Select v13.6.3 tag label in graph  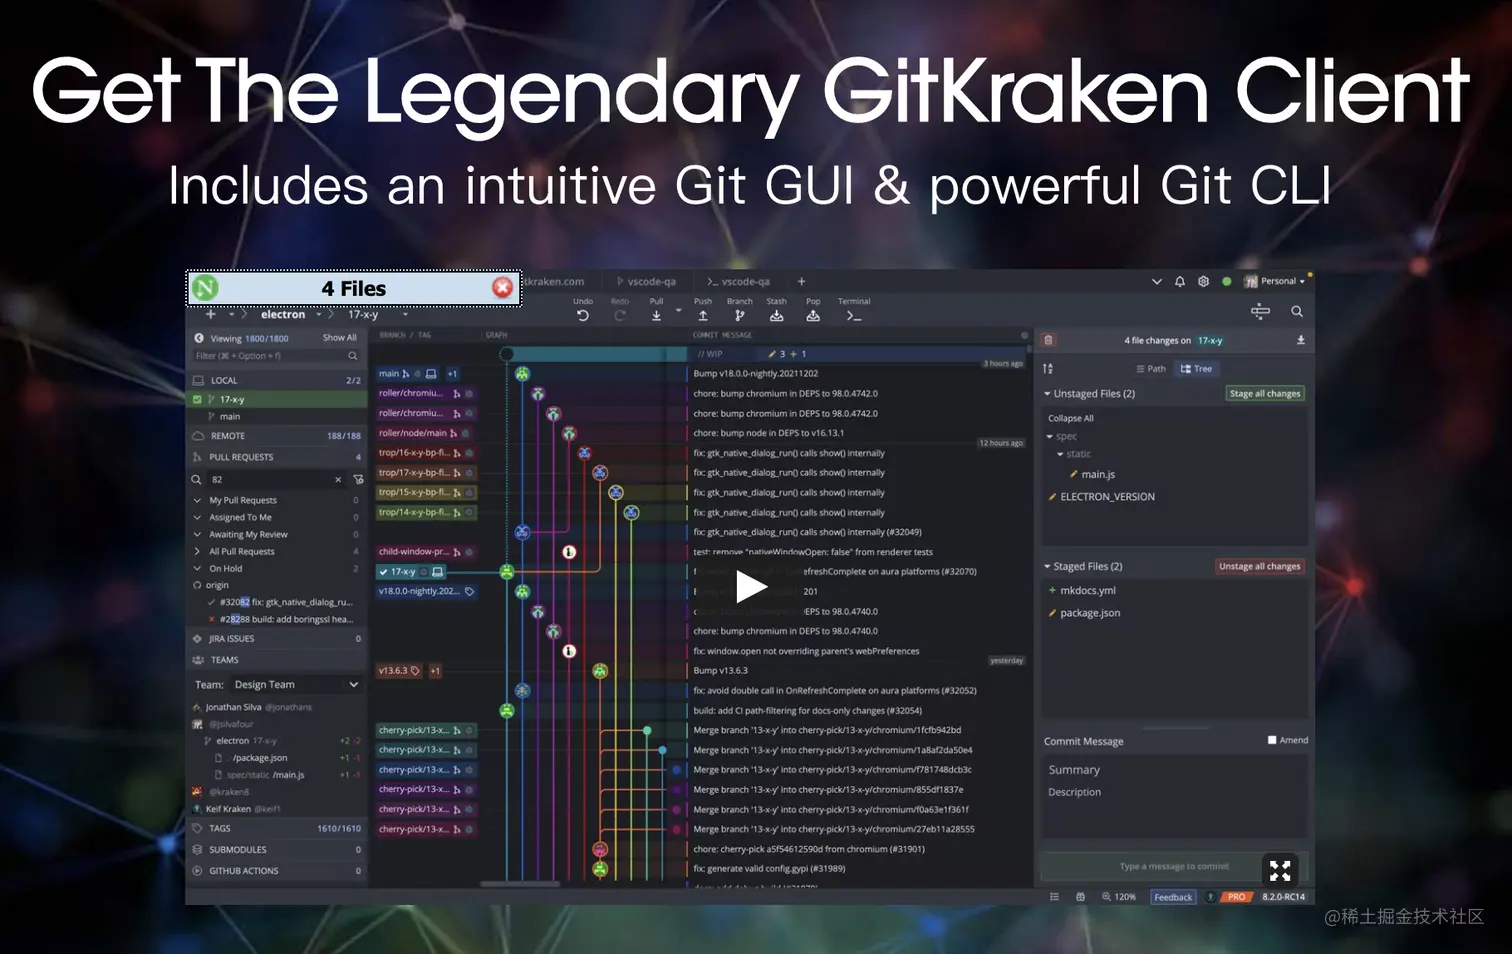[x=400, y=671]
